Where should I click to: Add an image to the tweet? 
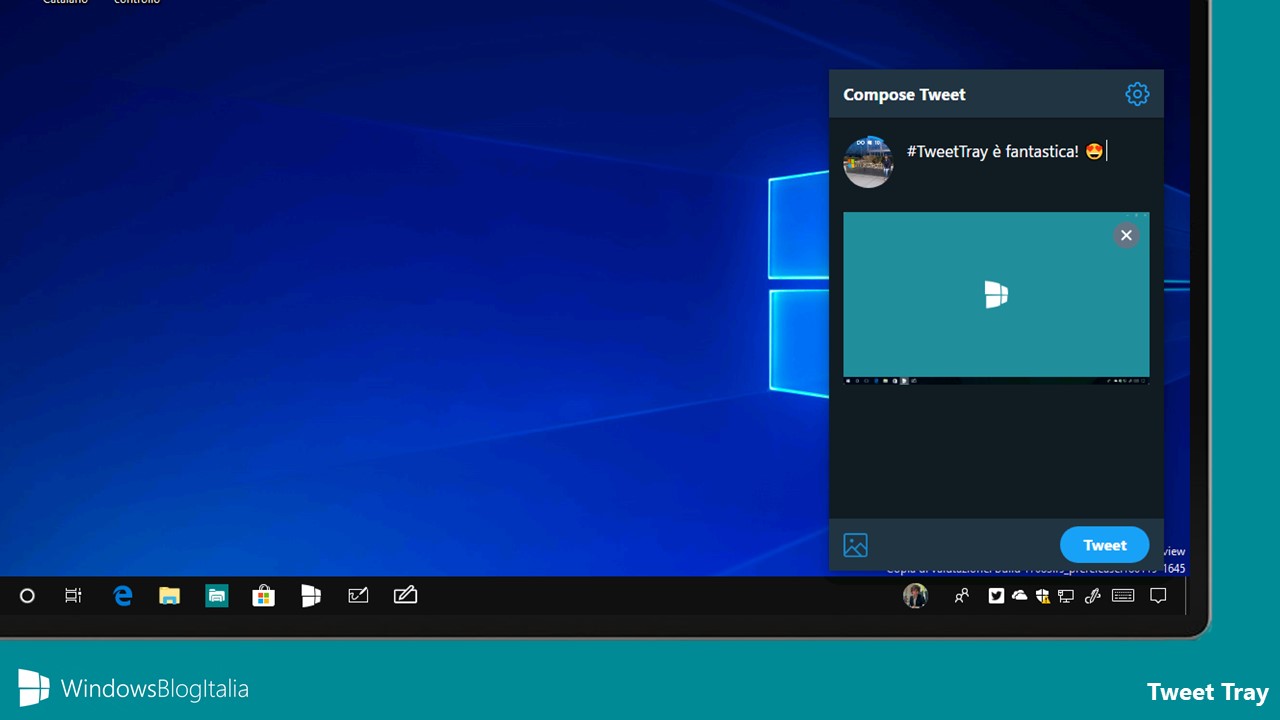tap(855, 545)
